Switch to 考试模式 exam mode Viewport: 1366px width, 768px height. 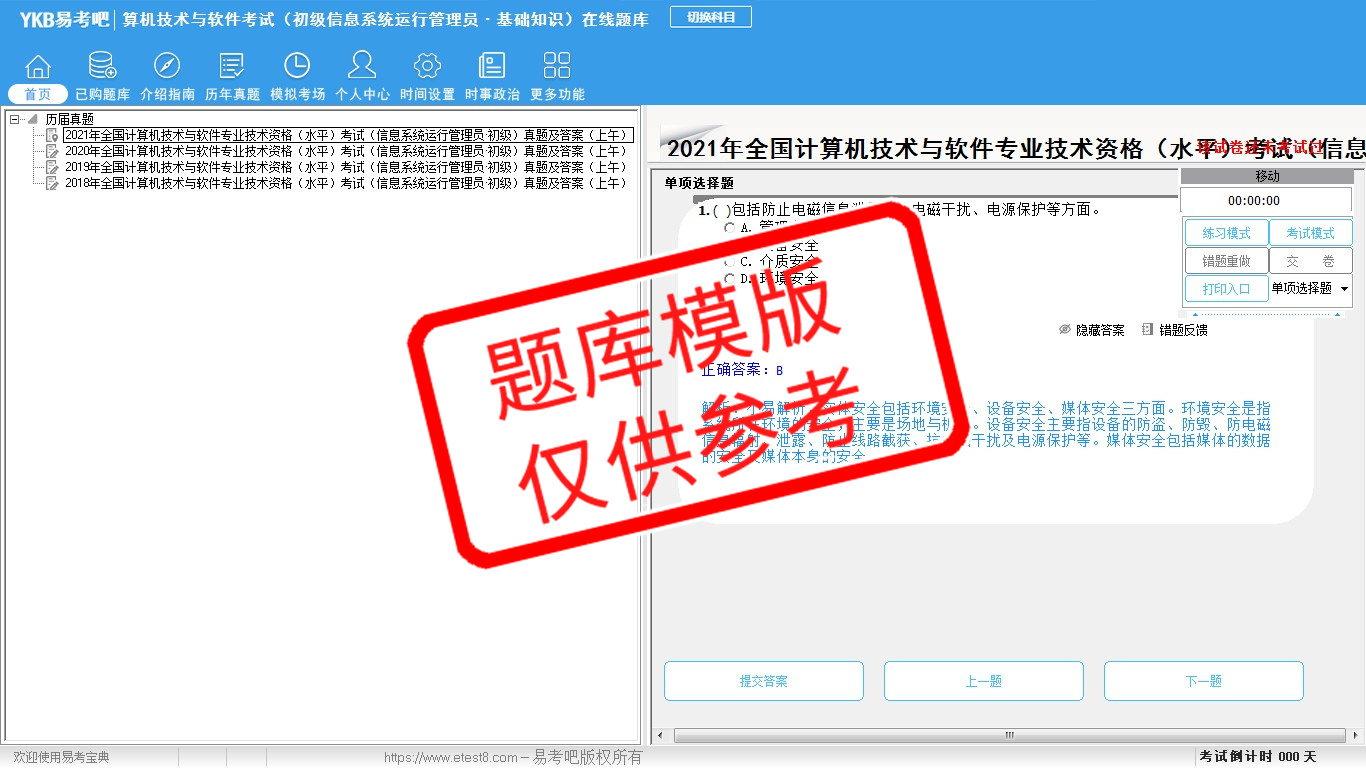coord(1310,233)
